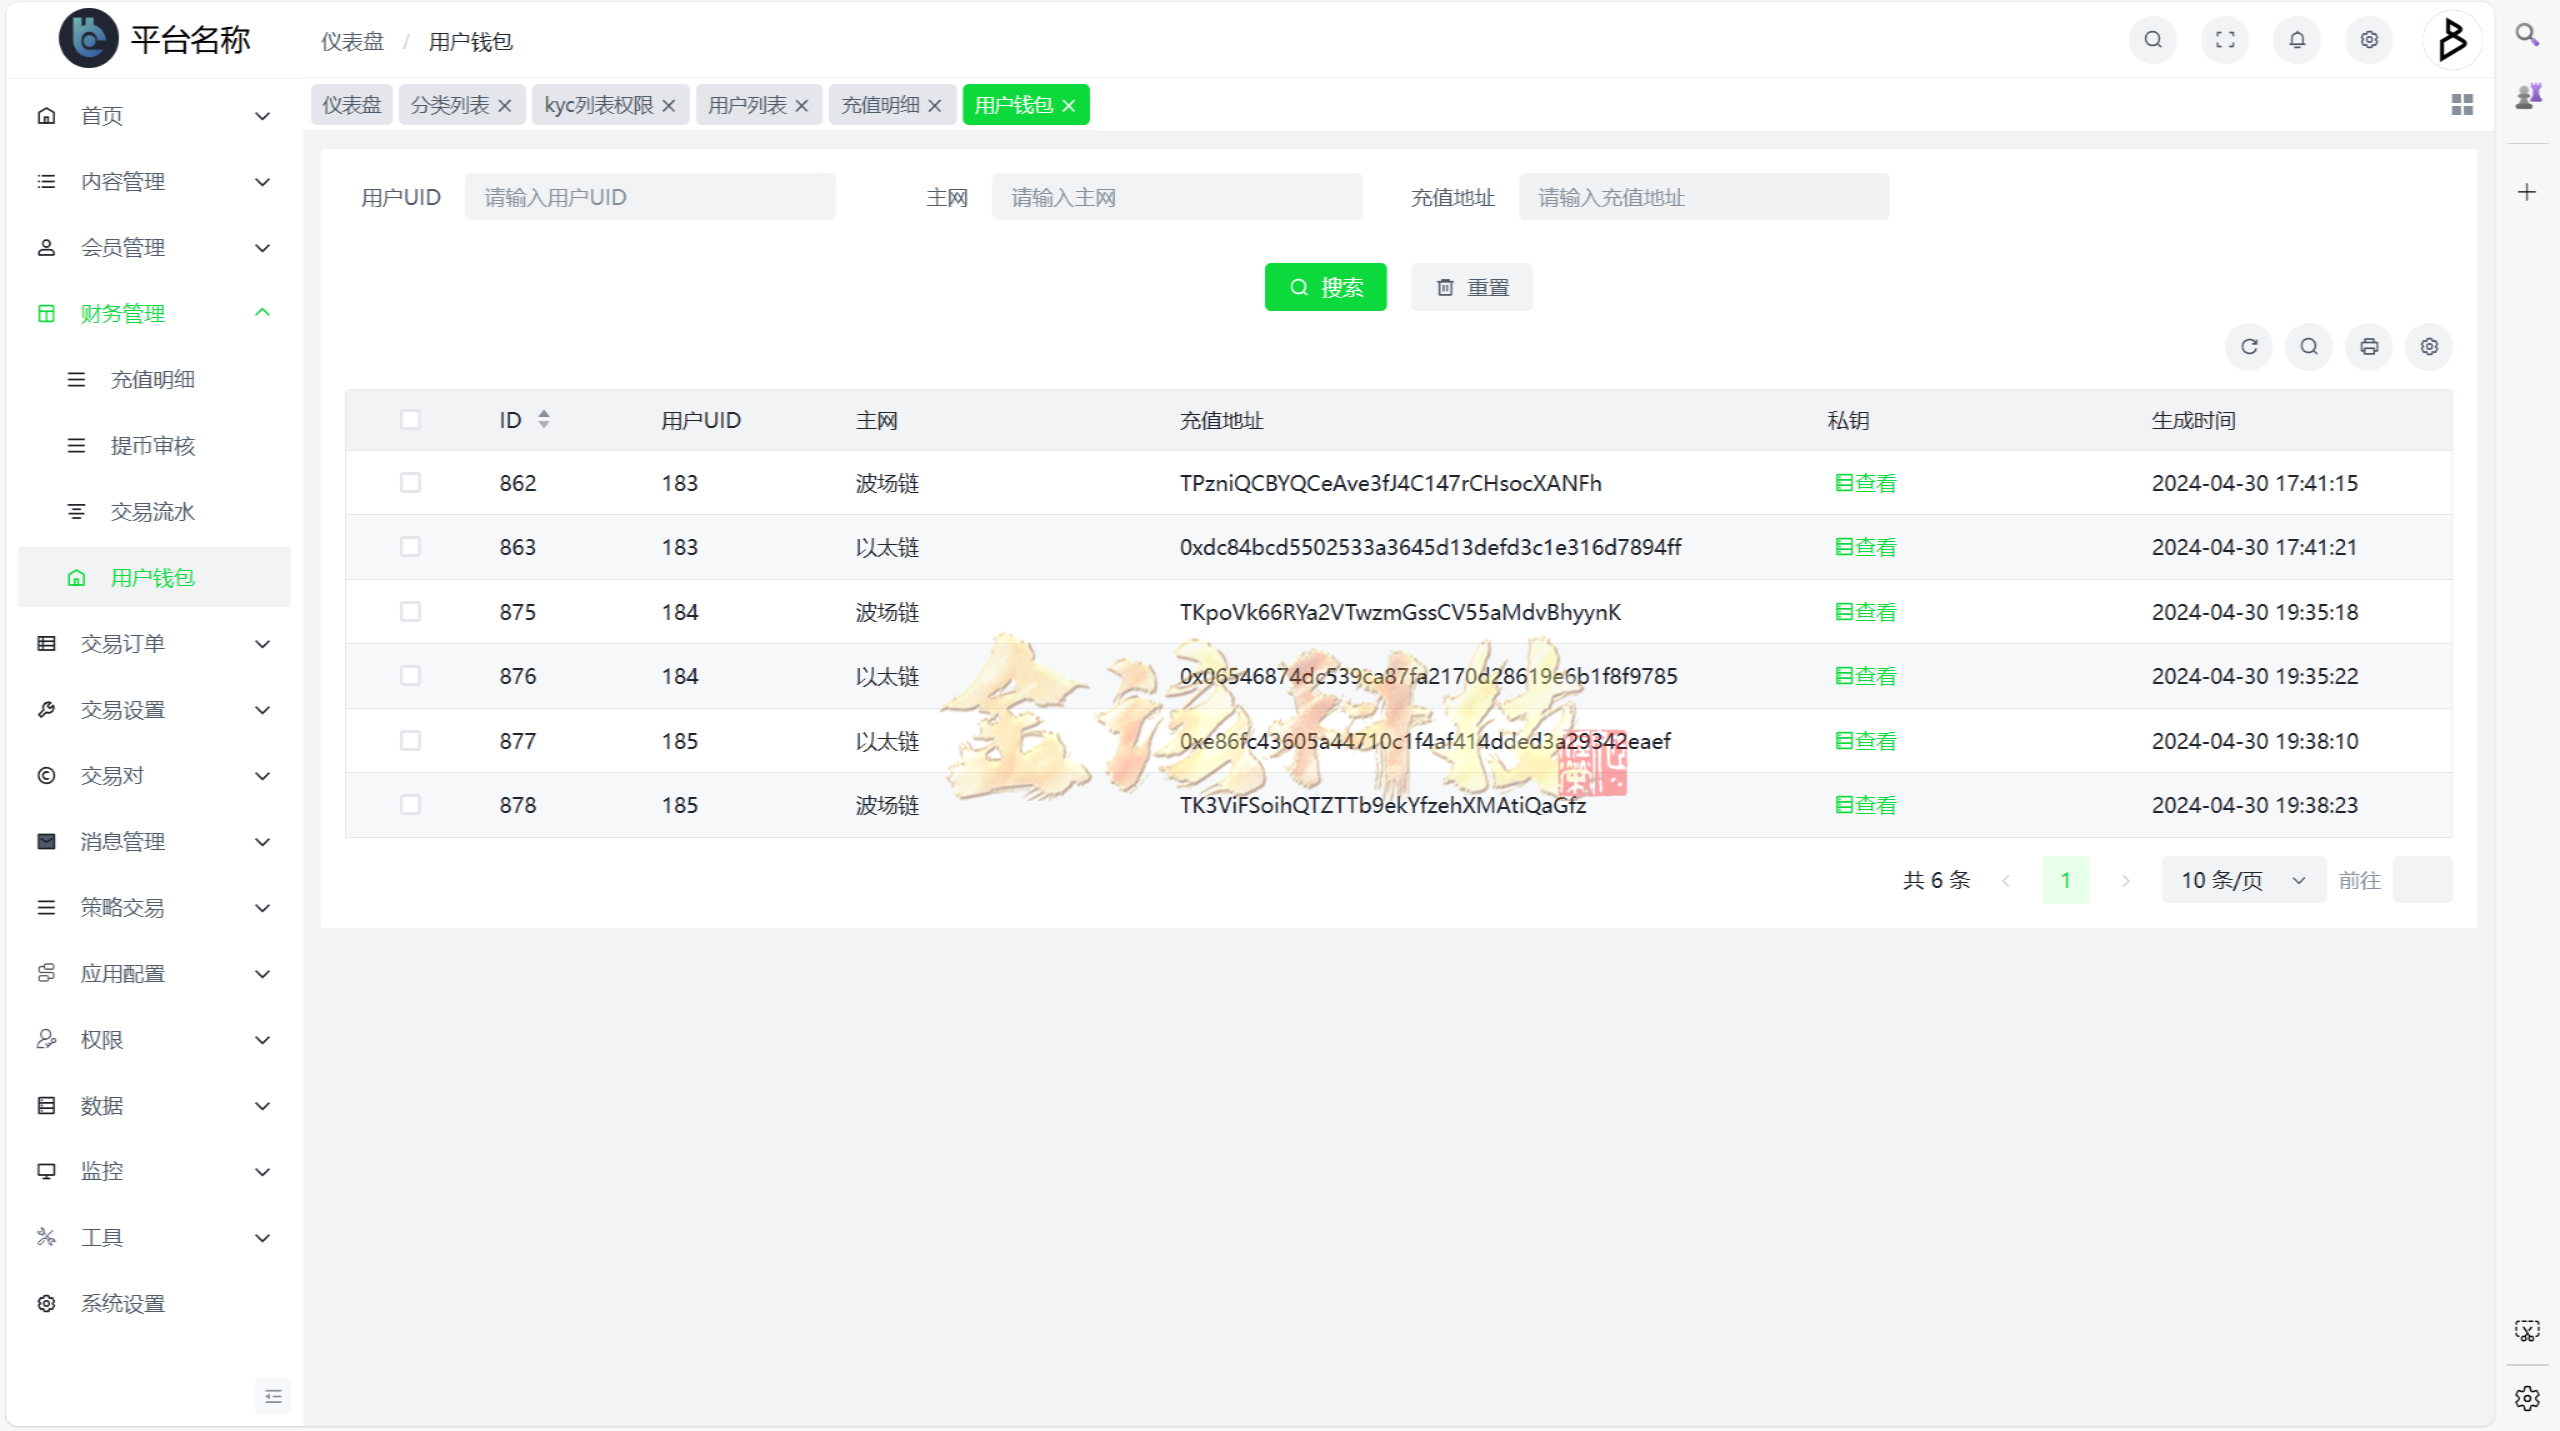Image resolution: width=2560 pixels, height=1431 pixels.
Task: Click the 搜索 search button
Action: click(1326, 287)
